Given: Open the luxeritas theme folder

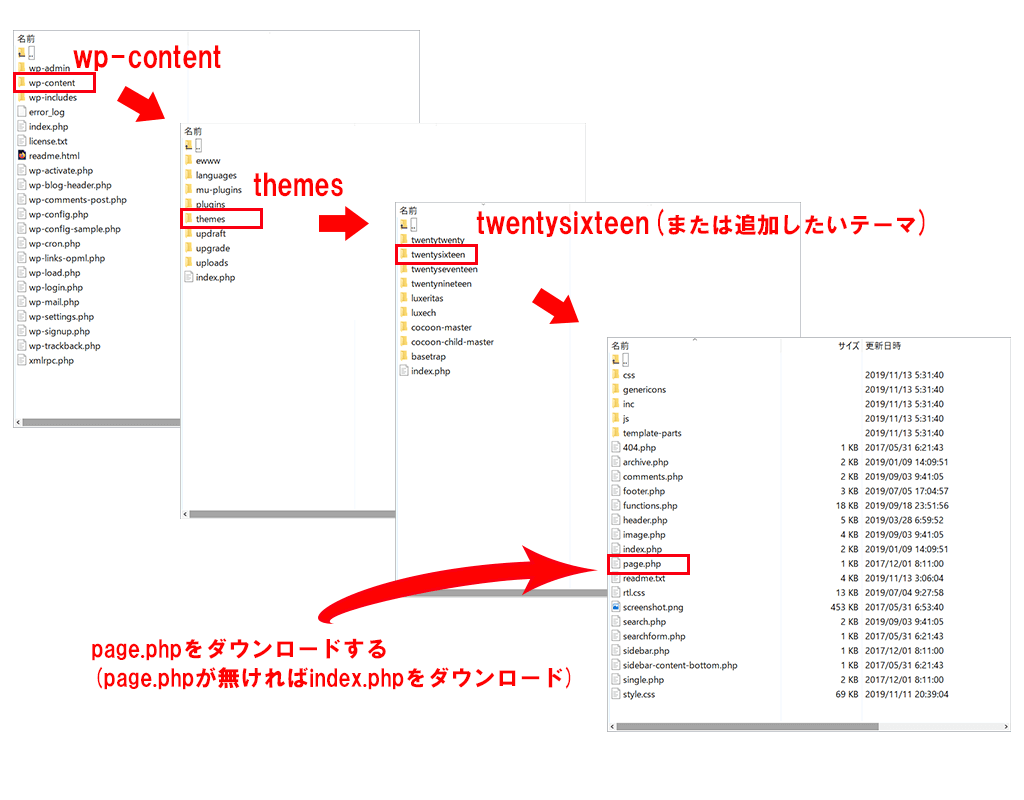Looking at the screenshot, I should (427, 298).
